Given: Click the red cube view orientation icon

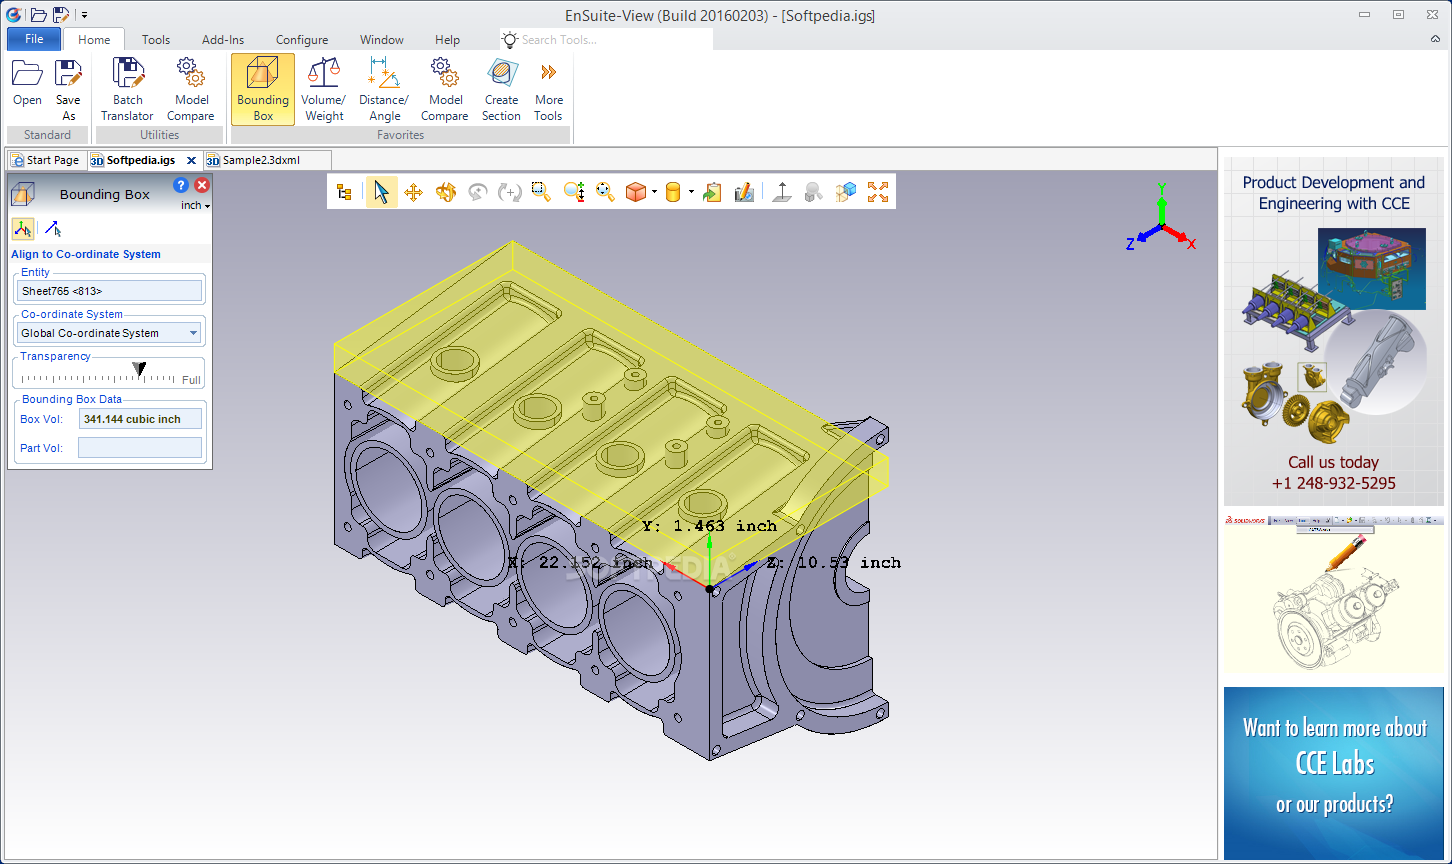Looking at the screenshot, I should (635, 192).
